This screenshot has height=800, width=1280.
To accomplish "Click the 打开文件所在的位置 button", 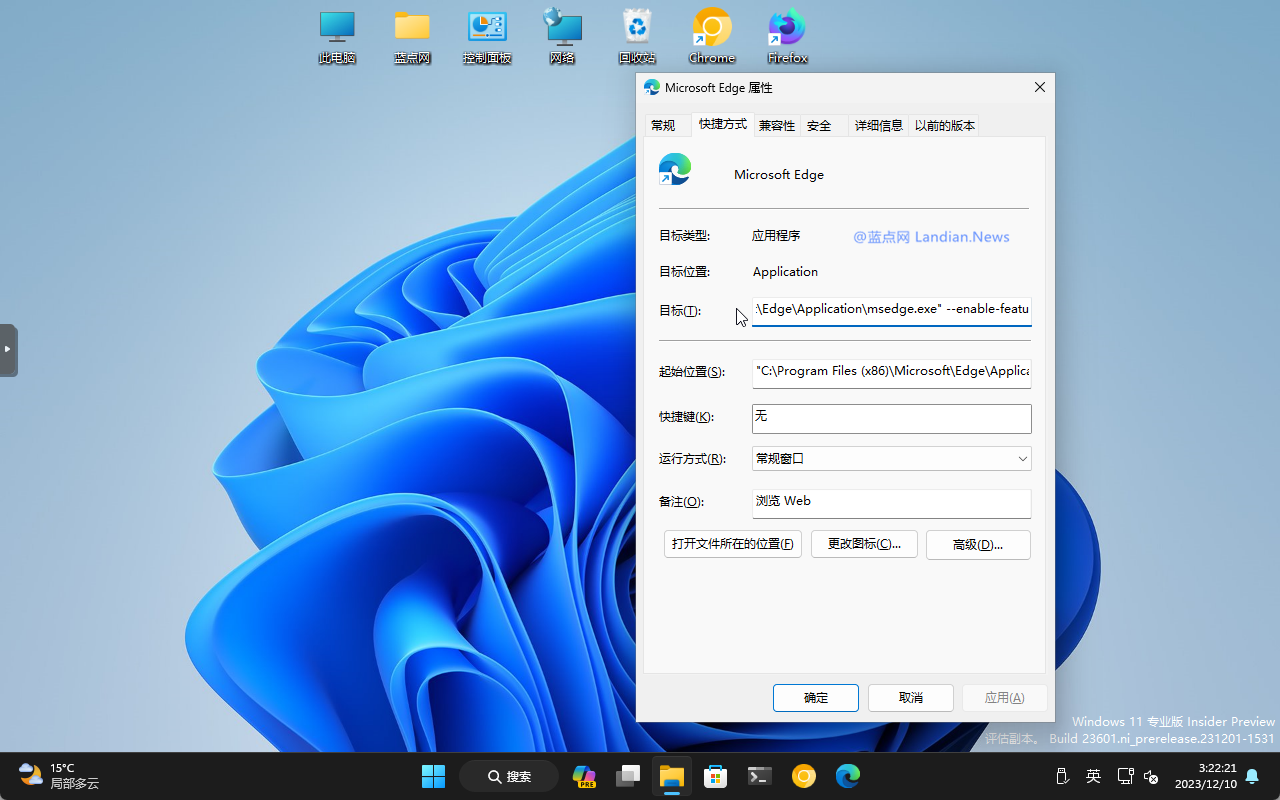I will click(x=733, y=544).
